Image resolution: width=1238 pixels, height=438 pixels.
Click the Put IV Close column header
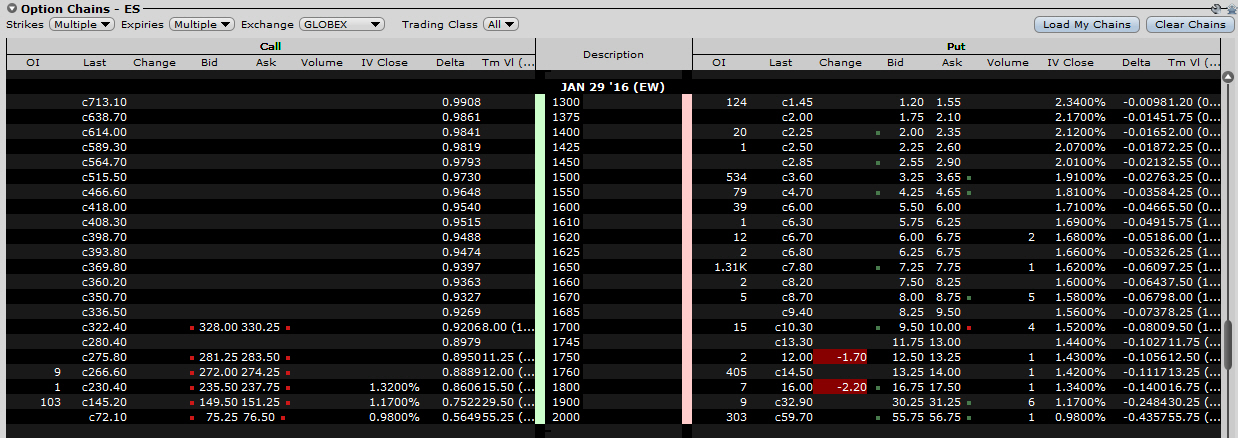pyautogui.click(x=1071, y=62)
